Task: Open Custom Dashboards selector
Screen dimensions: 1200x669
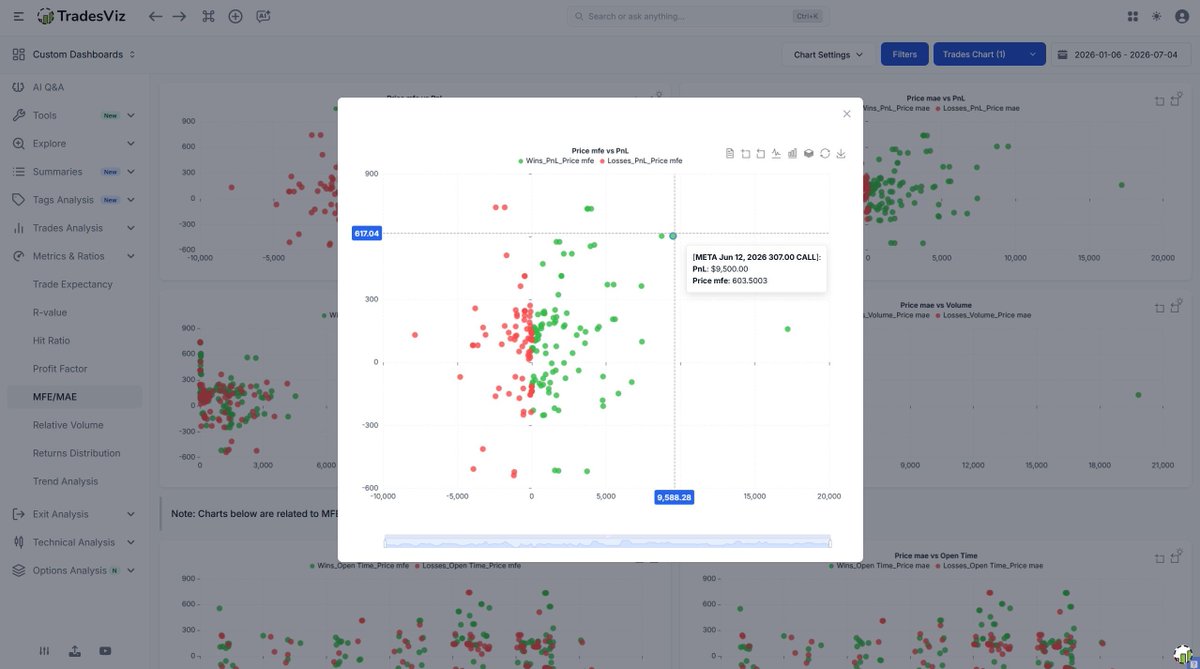Action: click(75, 54)
